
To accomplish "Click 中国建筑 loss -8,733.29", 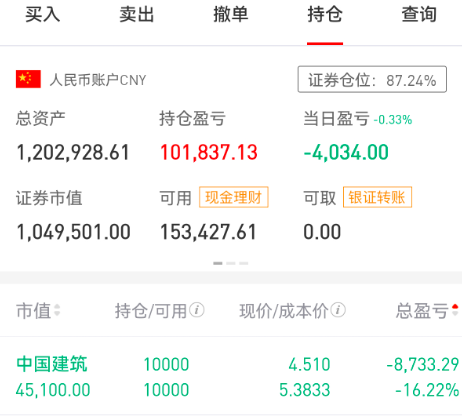I will coord(423,364).
